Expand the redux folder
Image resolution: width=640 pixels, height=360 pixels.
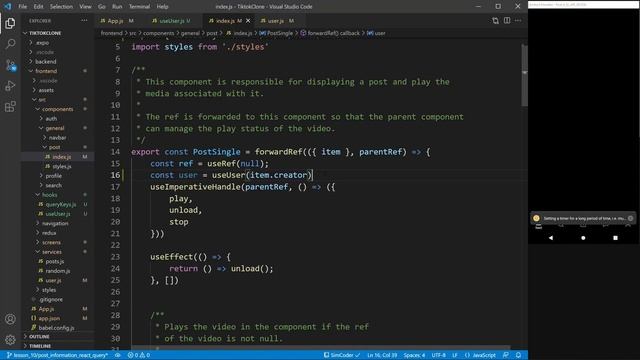pos(49,233)
